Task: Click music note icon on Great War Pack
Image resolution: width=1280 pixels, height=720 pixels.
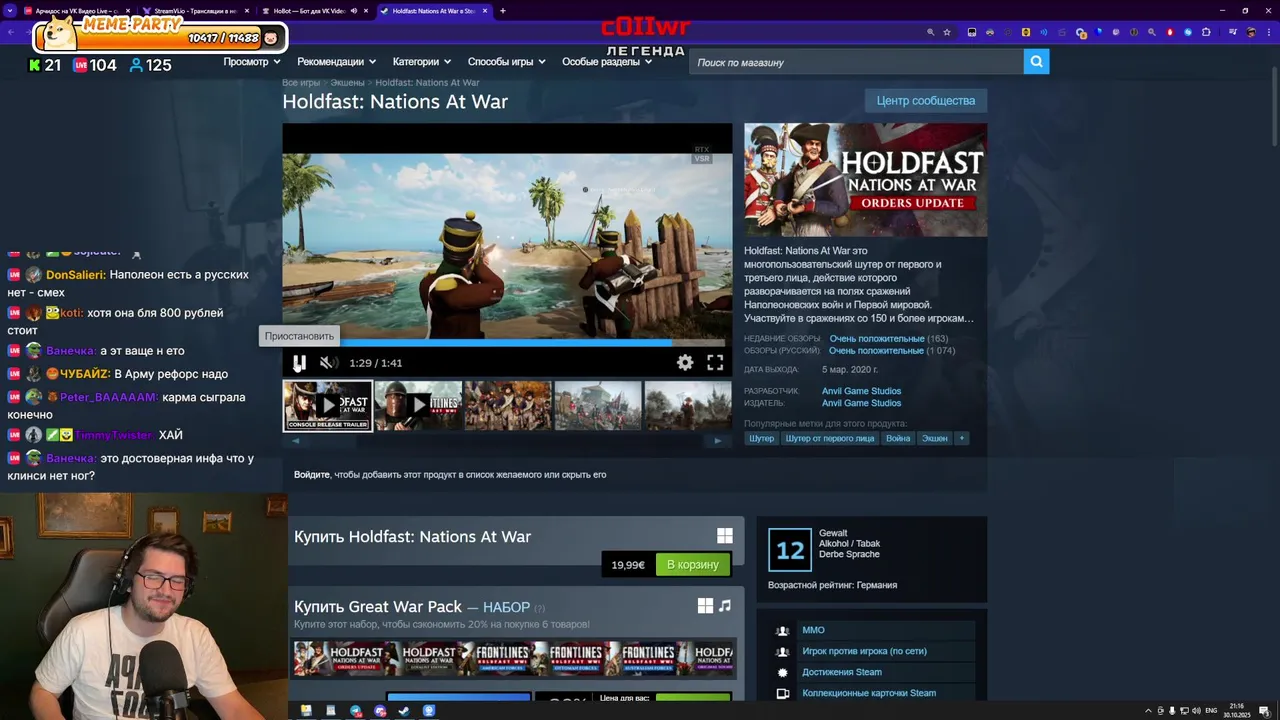Action: click(x=725, y=606)
